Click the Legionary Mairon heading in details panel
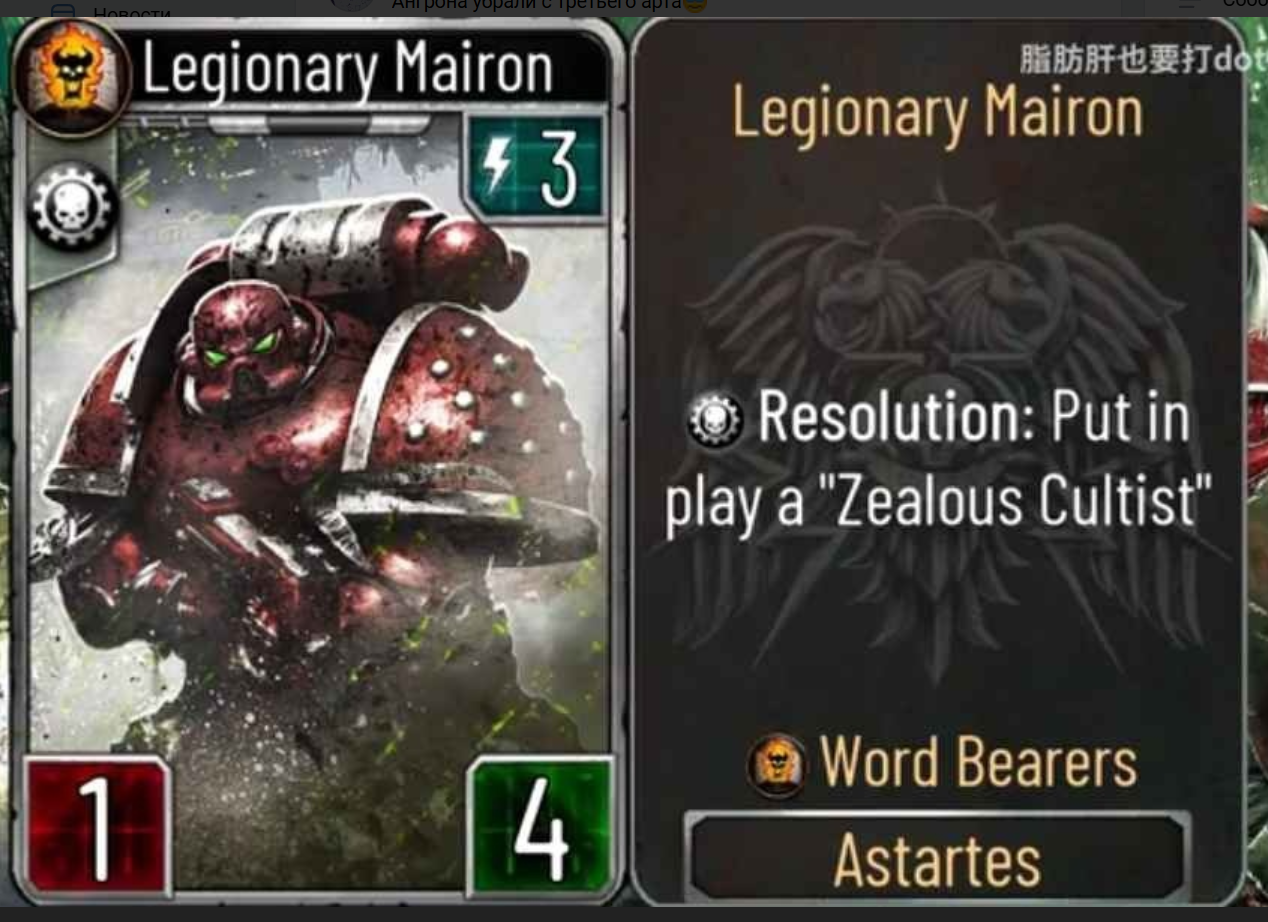1268x922 pixels. 938,112
